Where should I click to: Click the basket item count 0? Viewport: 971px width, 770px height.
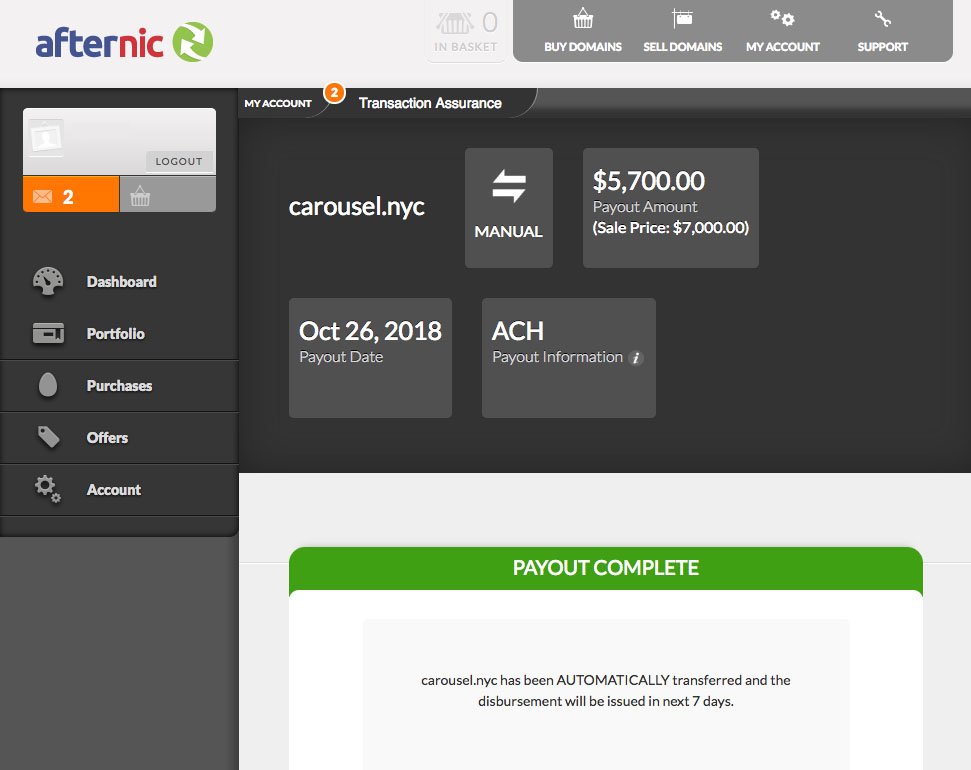click(x=490, y=23)
